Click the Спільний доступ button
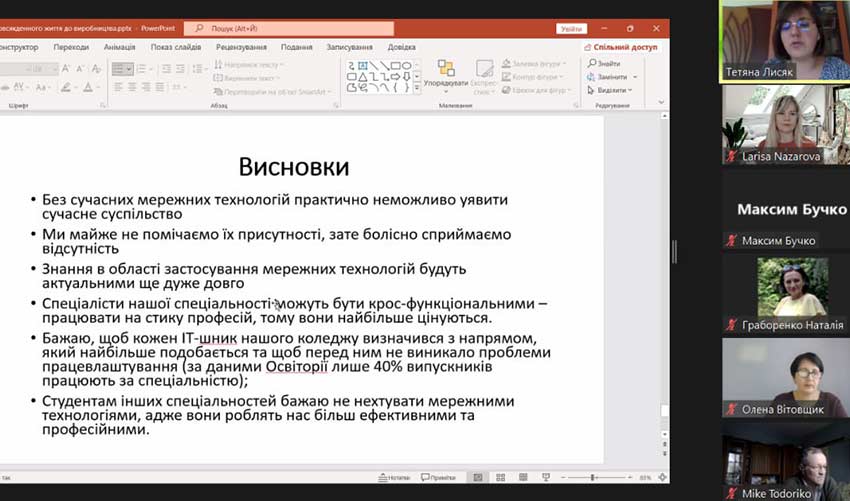The height and width of the screenshot is (501, 850). (622, 46)
